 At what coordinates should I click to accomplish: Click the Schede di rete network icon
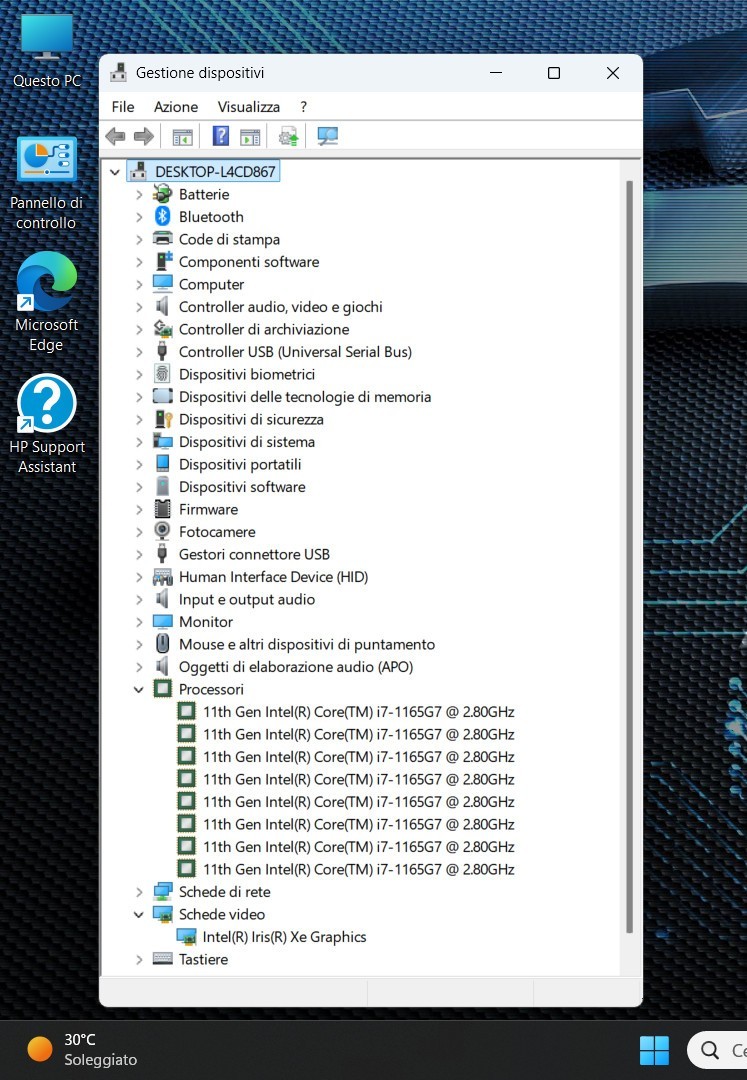[162, 891]
